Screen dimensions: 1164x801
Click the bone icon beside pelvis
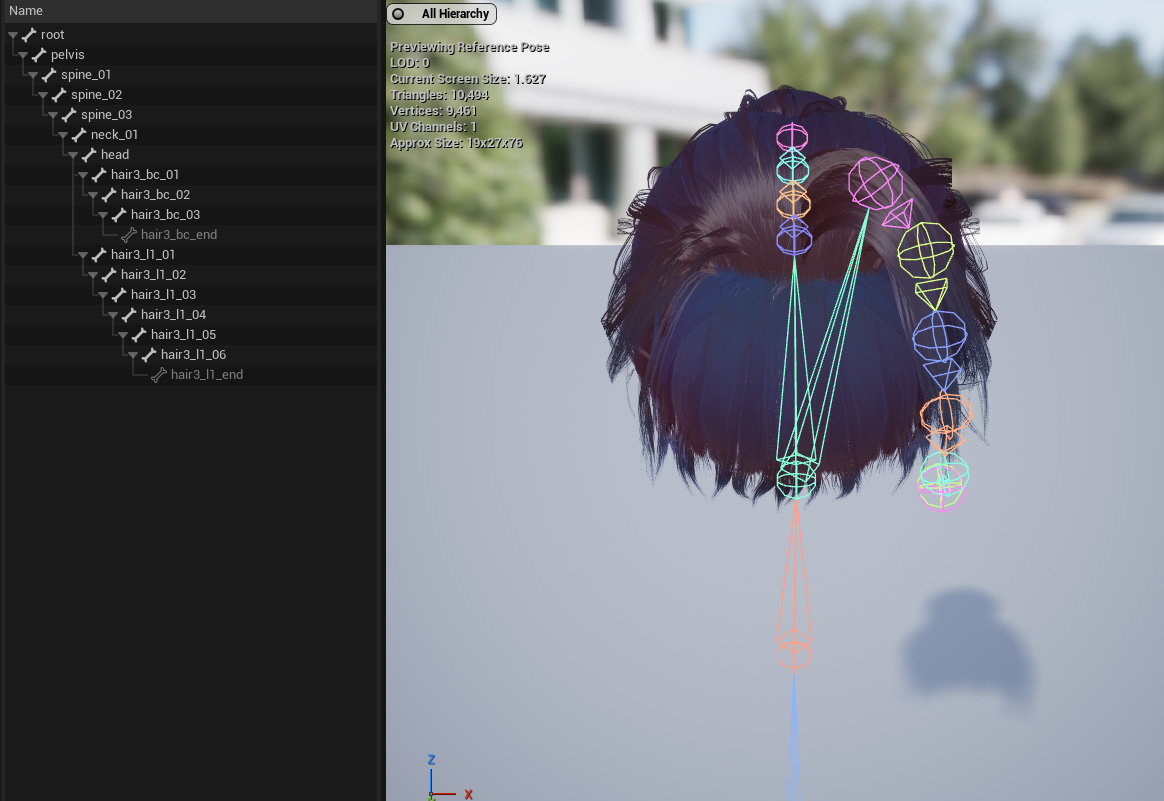click(39, 55)
